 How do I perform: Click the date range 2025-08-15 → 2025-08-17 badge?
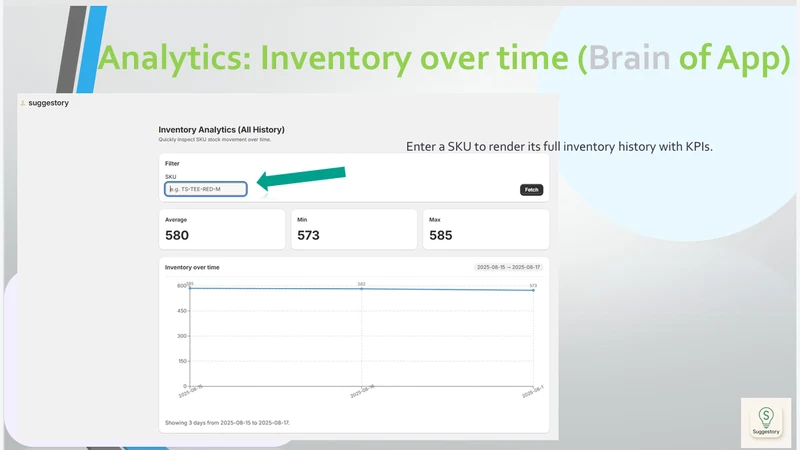tap(508, 267)
